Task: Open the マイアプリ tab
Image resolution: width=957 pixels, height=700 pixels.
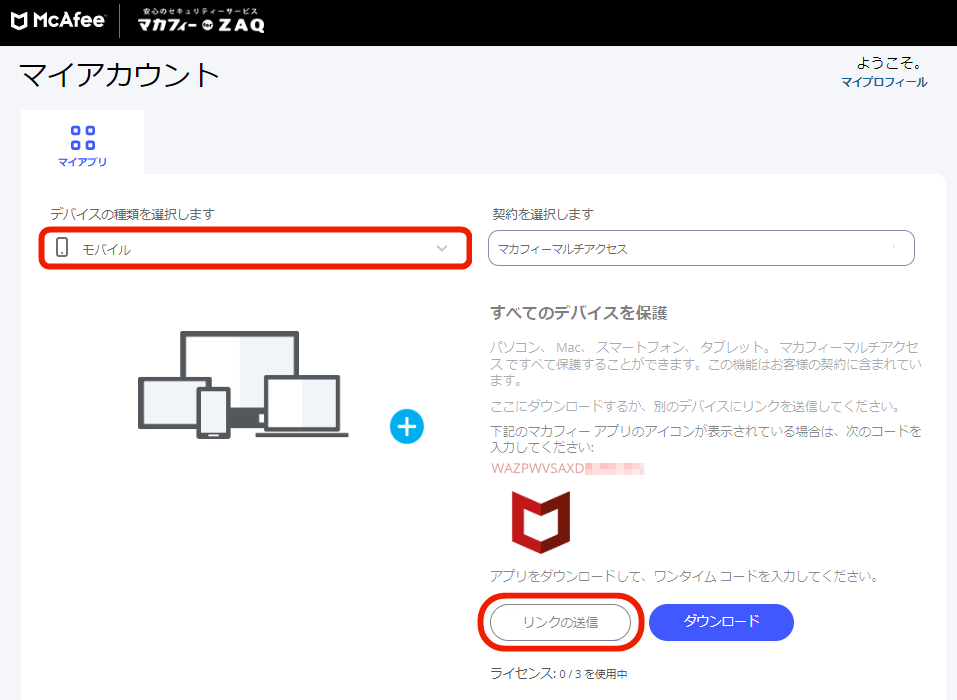Action: [82, 142]
